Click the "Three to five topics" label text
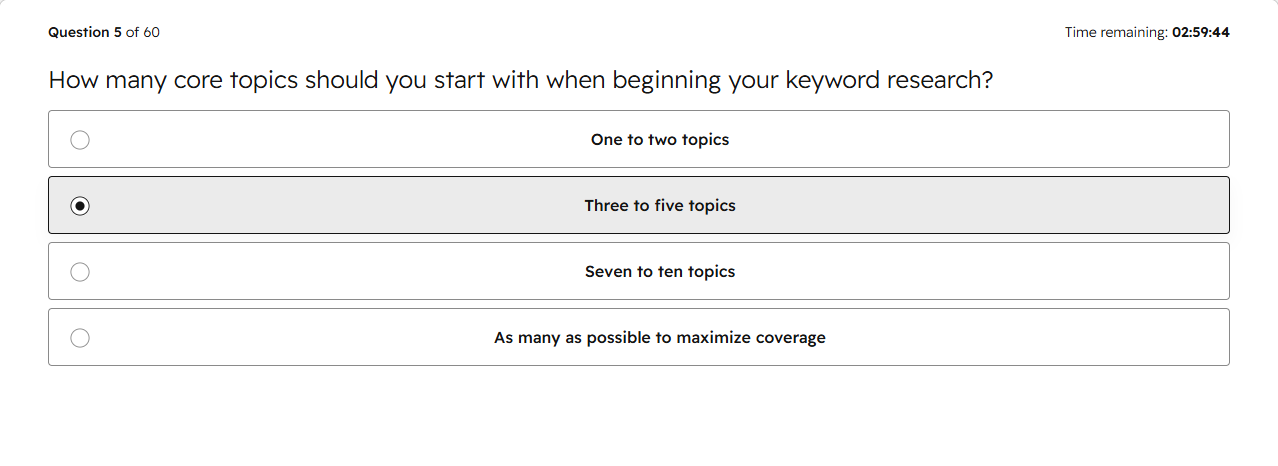 pyautogui.click(x=660, y=206)
